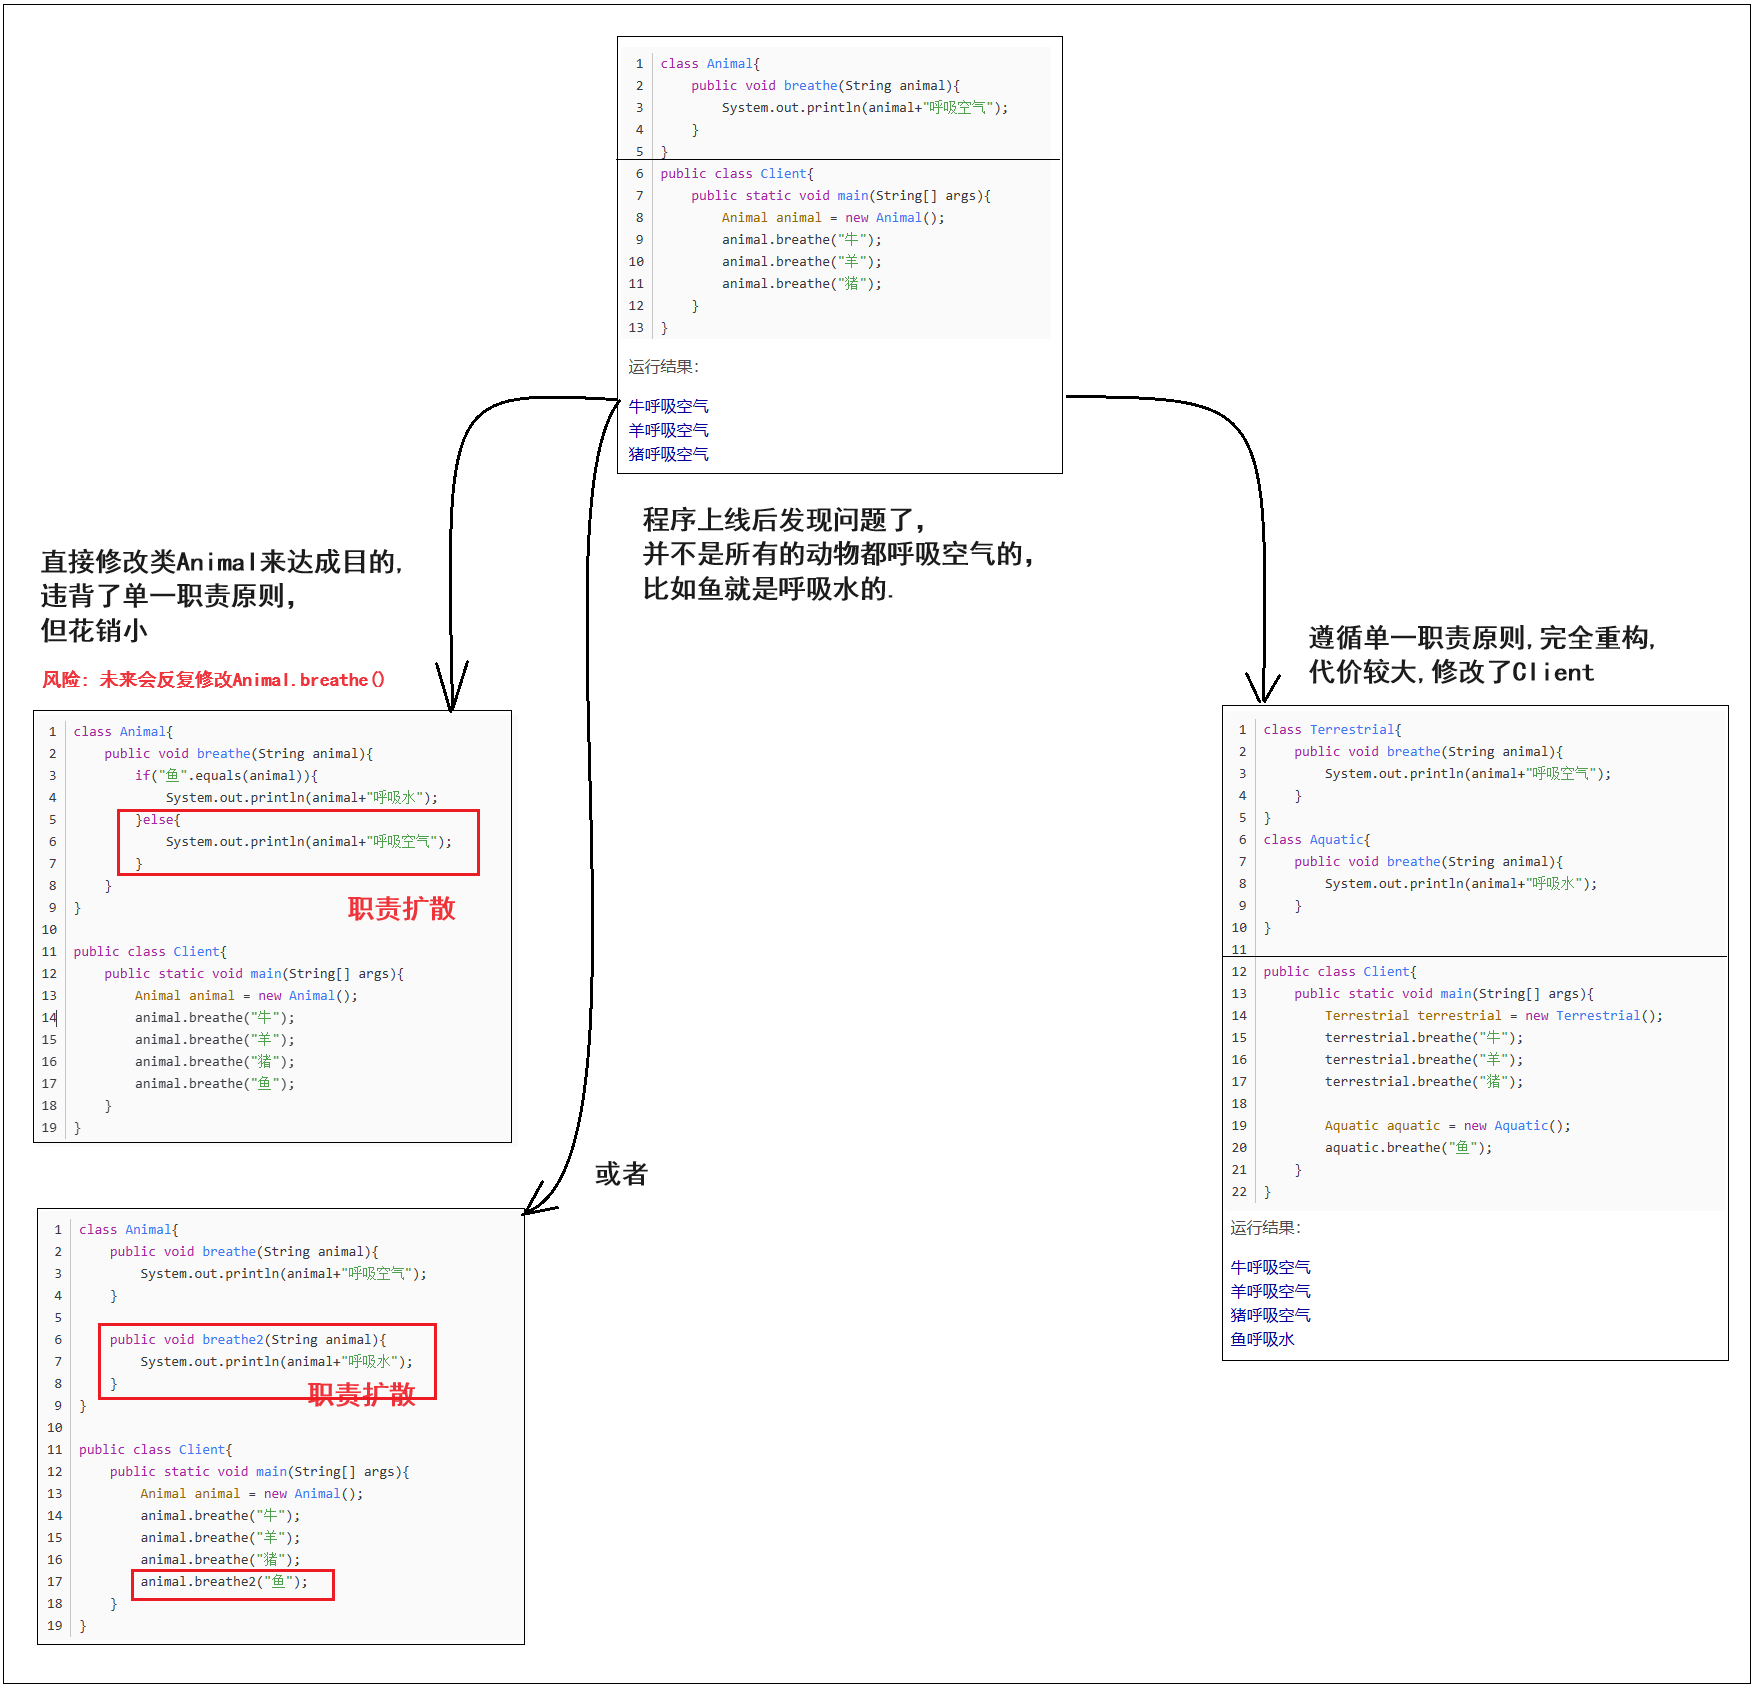Click "牛呼吸空气" in the top block's output
The width and height of the screenshot is (1761, 1693).
[x=668, y=407]
